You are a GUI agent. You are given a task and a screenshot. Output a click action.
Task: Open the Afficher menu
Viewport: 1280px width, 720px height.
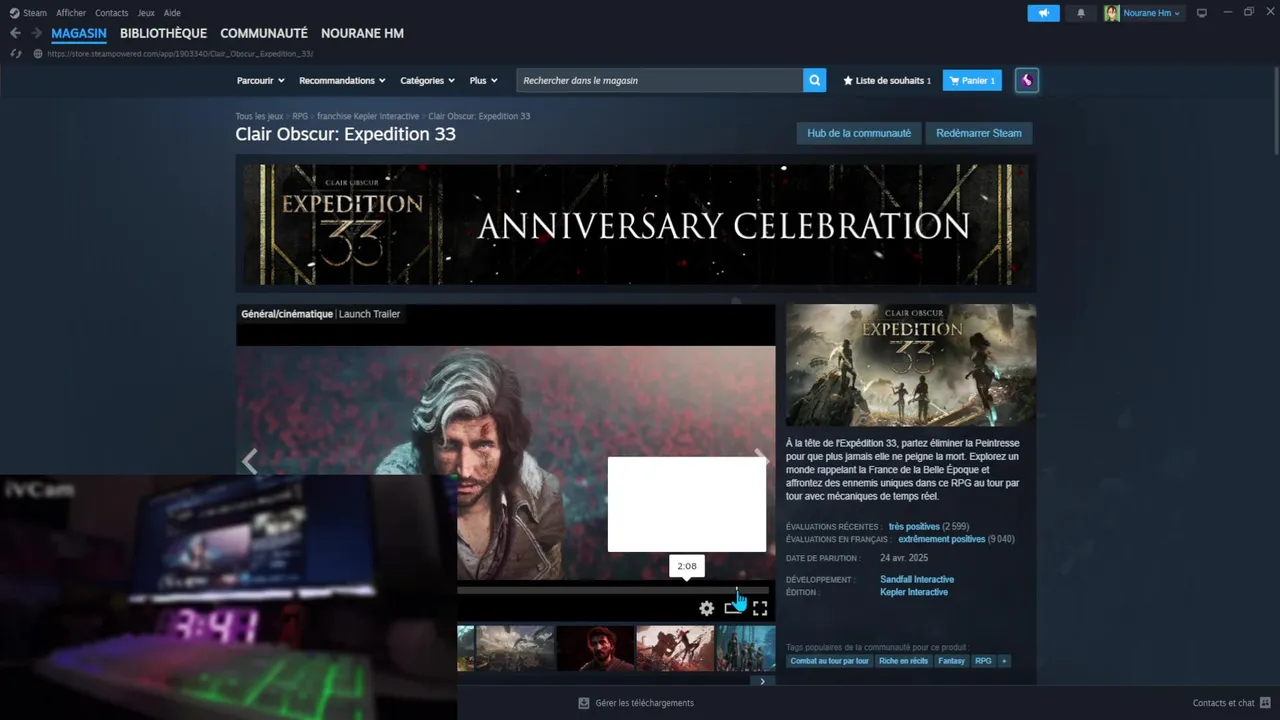coord(71,13)
